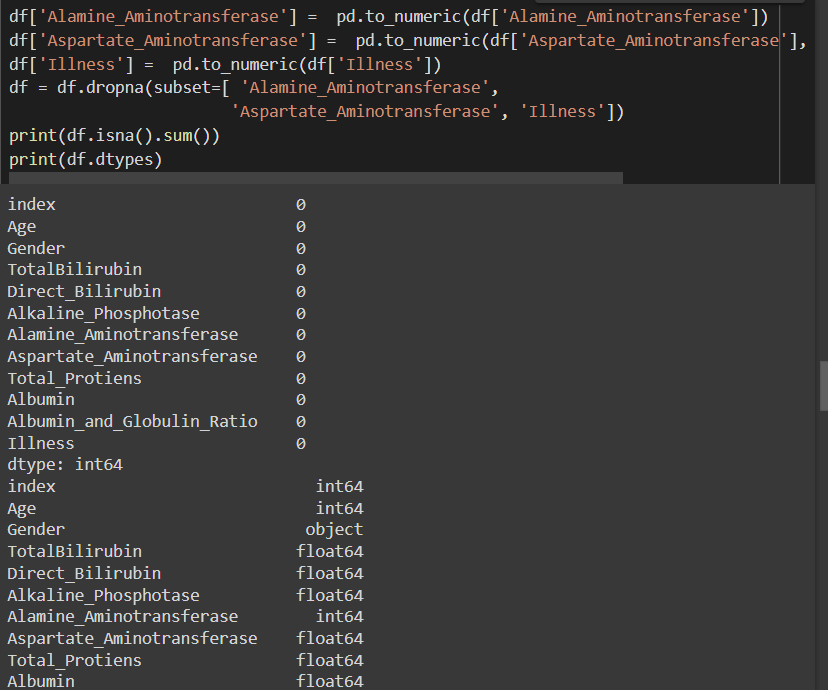Click the 0 count beside TotalBilirubin

coord(300,270)
